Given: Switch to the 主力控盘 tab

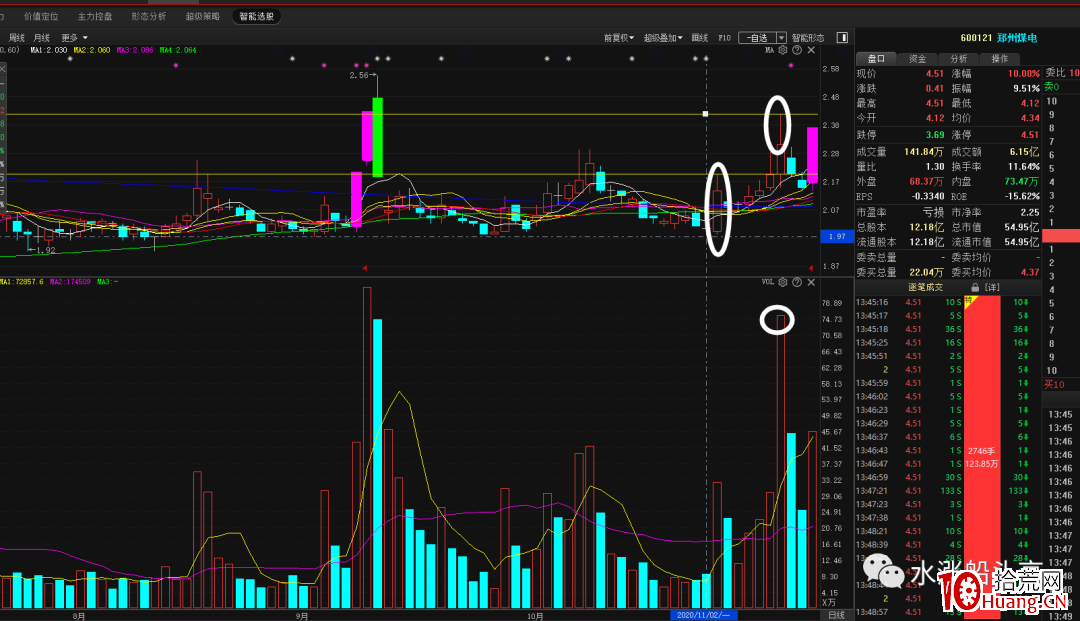Looking at the screenshot, I should click(x=95, y=17).
